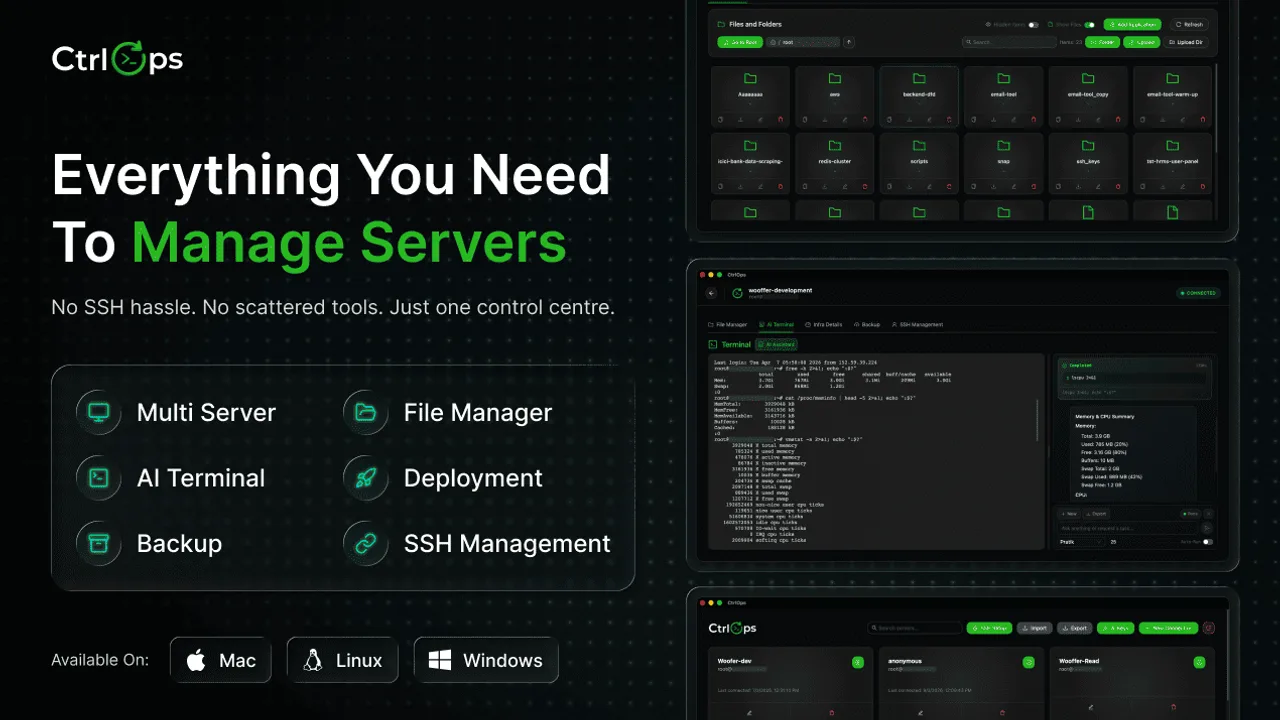Open the backend-dfd folder
The height and width of the screenshot is (720, 1280).
pyautogui.click(x=918, y=96)
